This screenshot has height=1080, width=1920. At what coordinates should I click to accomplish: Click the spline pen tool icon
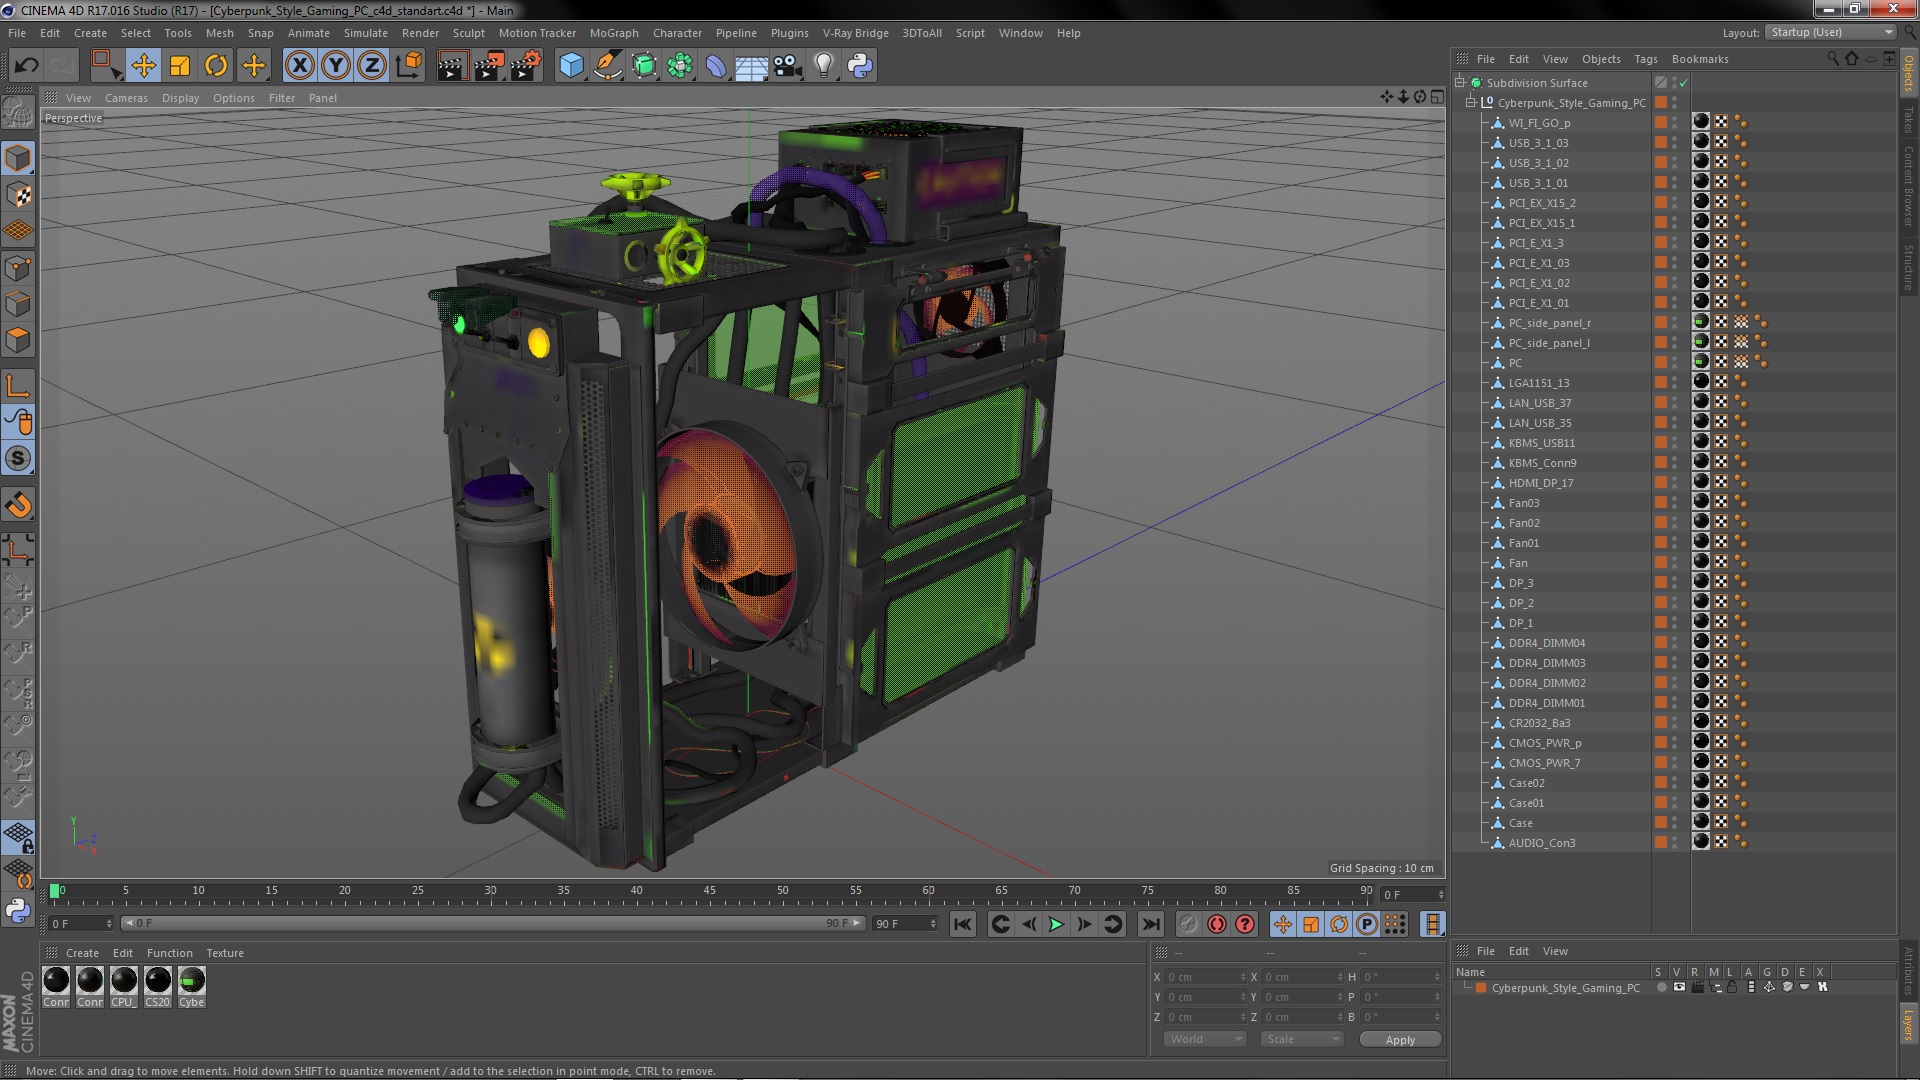(607, 66)
